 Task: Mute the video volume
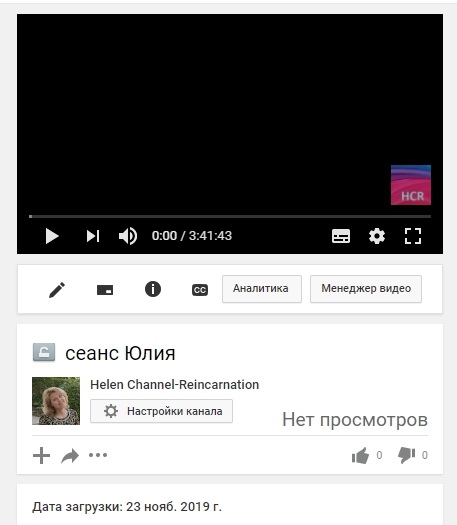tap(128, 236)
